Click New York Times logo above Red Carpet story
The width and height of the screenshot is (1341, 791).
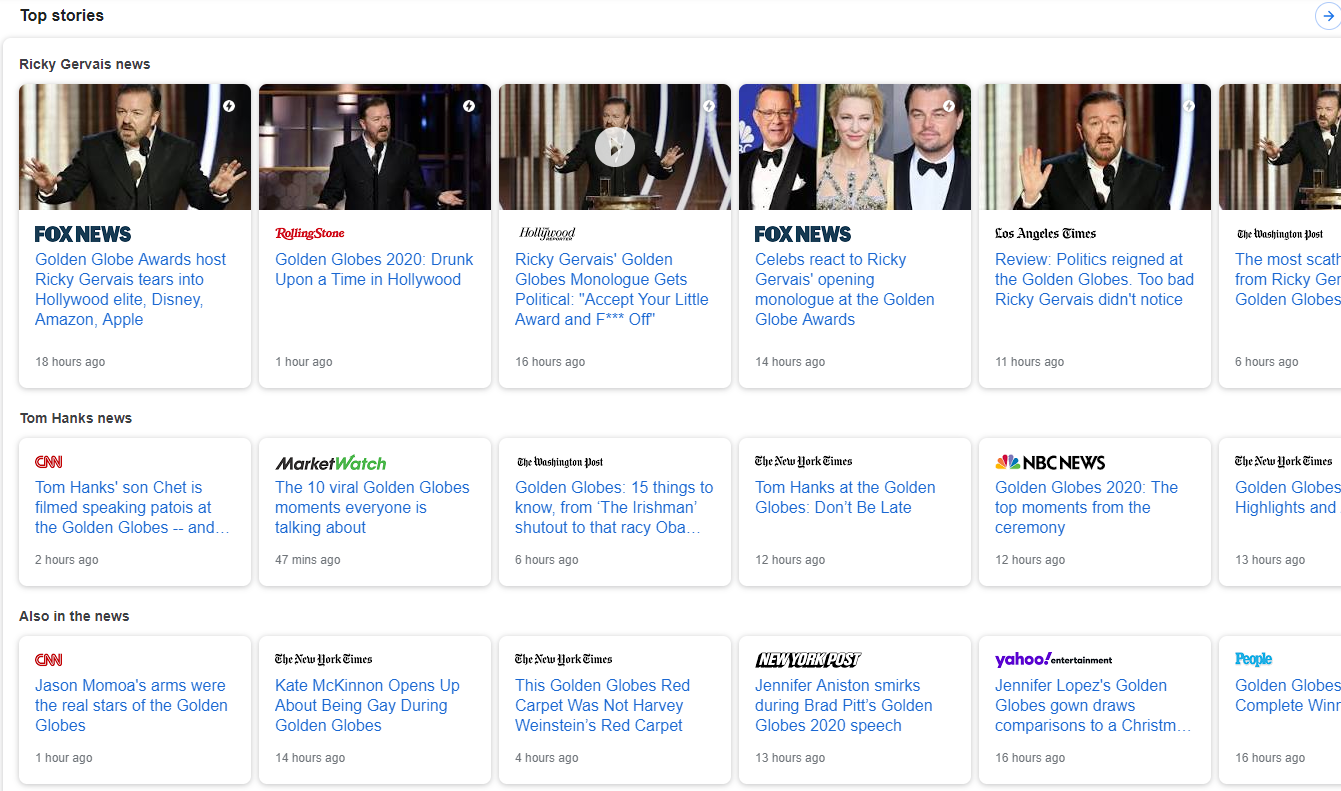(564, 659)
